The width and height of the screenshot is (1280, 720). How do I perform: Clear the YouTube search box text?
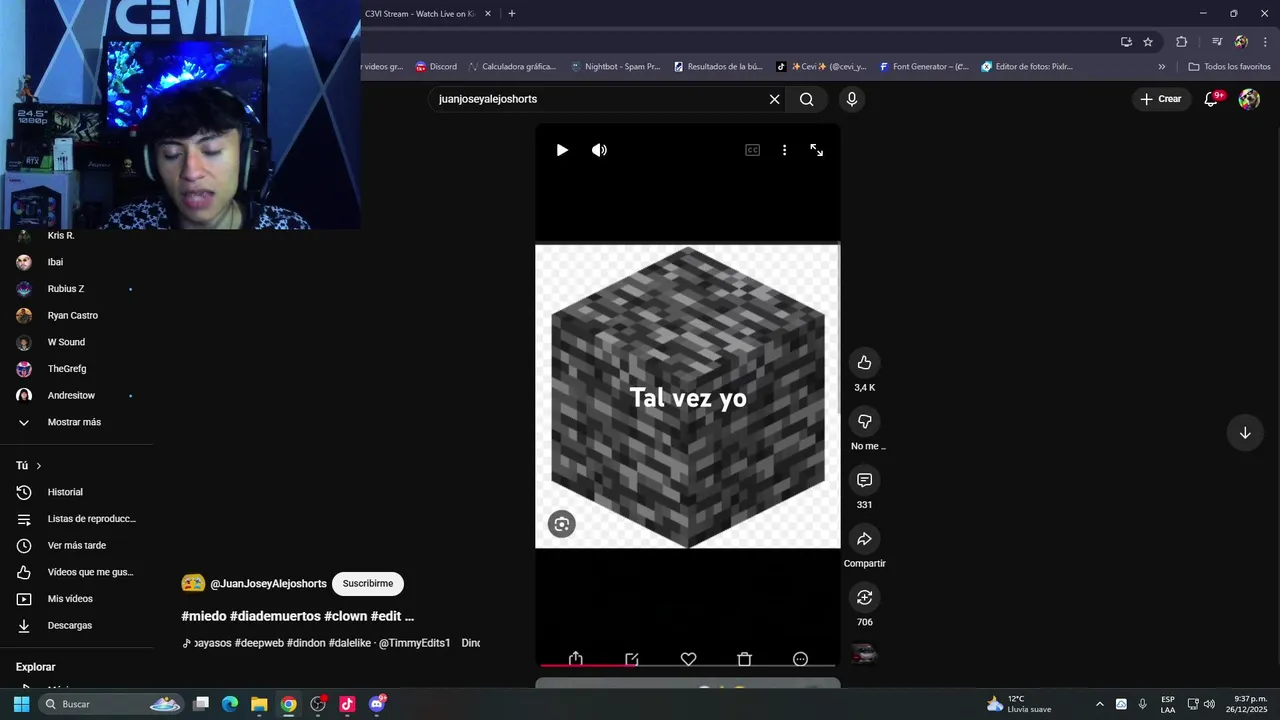tap(774, 99)
